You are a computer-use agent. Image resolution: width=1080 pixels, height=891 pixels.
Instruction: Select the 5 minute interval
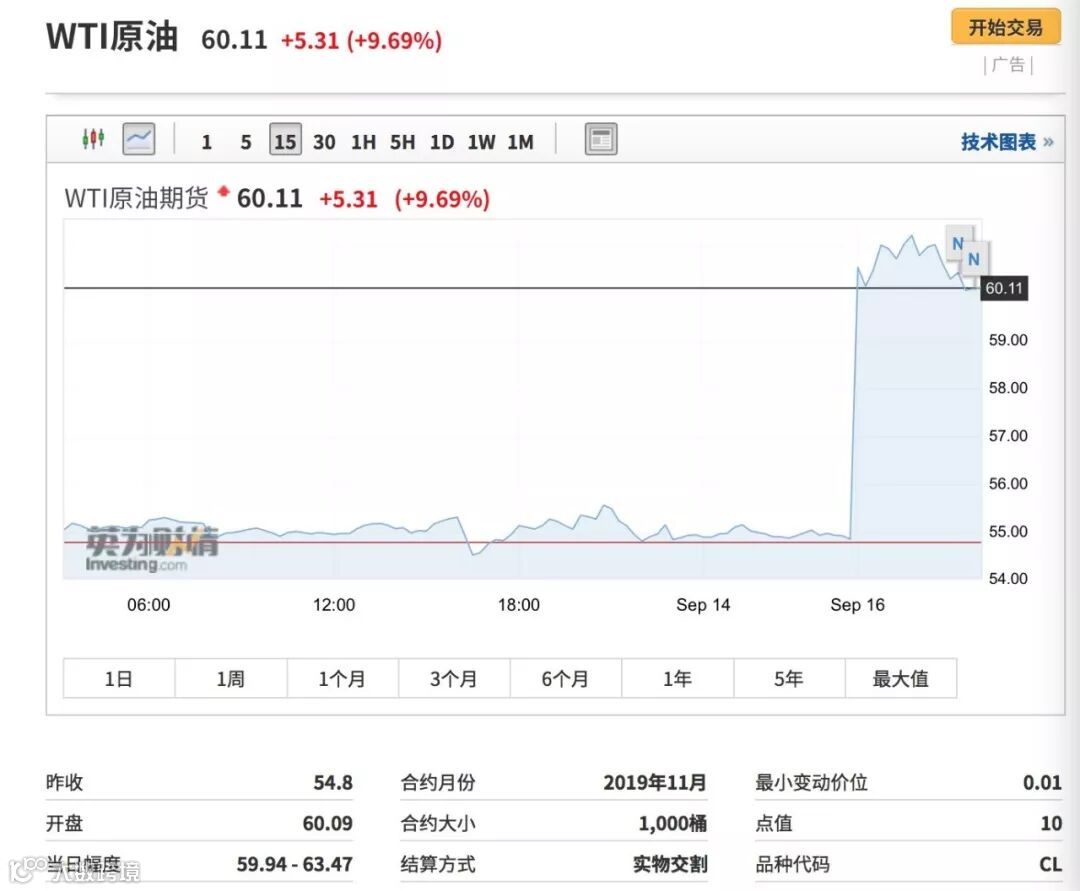(246, 142)
